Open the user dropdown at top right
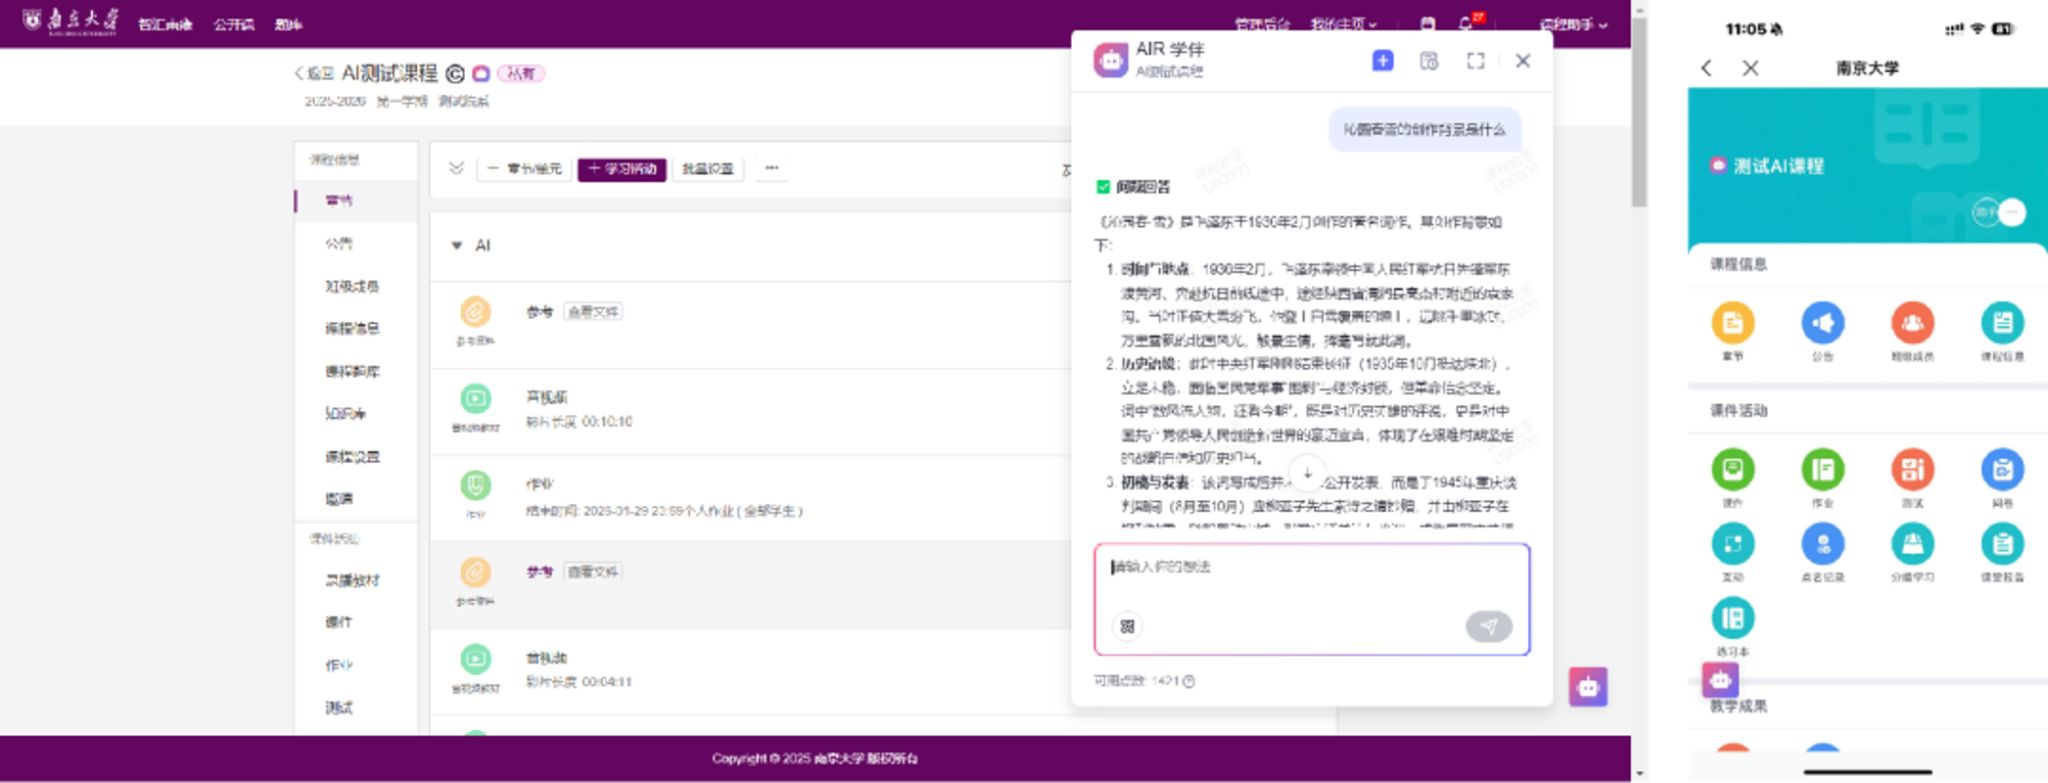Image resolution: width=2048 pixels, height=783 pixels. (x=1573, y=25)
